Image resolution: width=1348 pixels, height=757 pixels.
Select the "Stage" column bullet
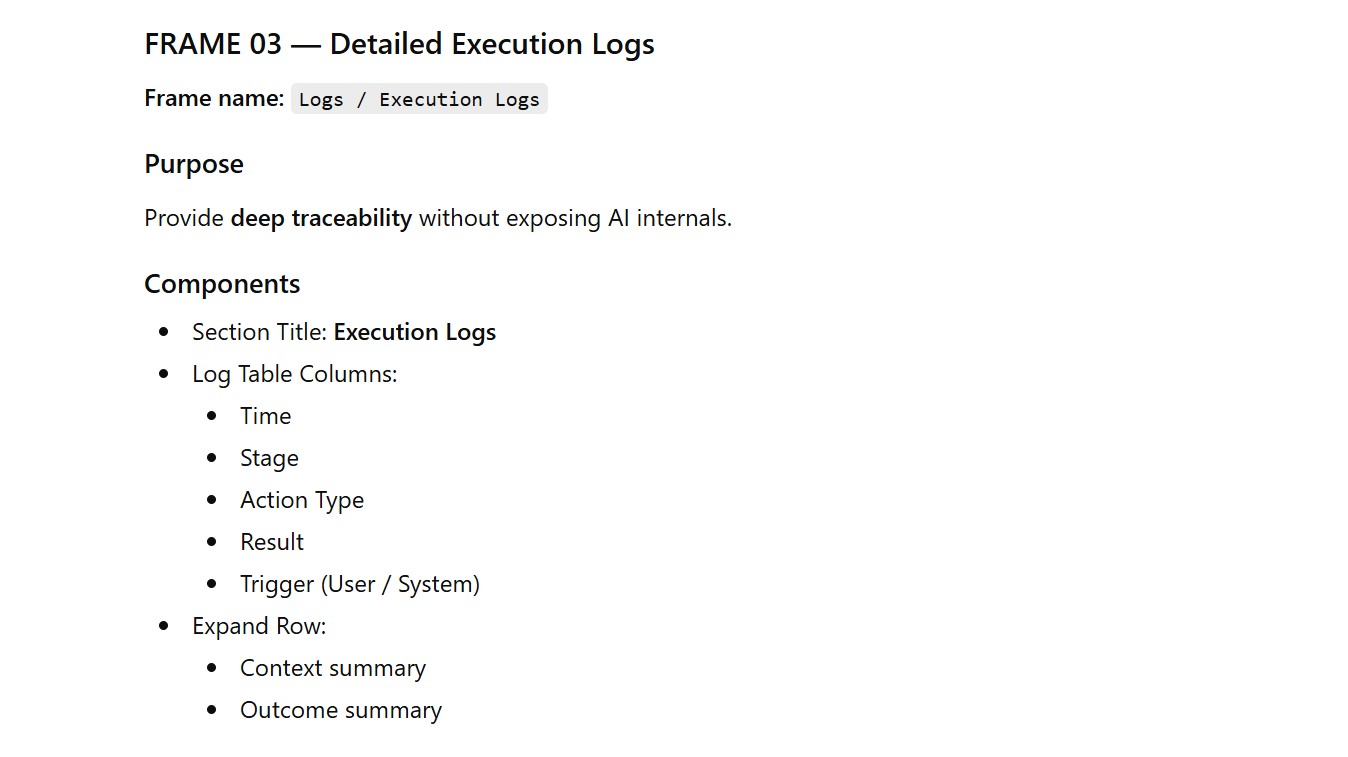pos(269,458)
